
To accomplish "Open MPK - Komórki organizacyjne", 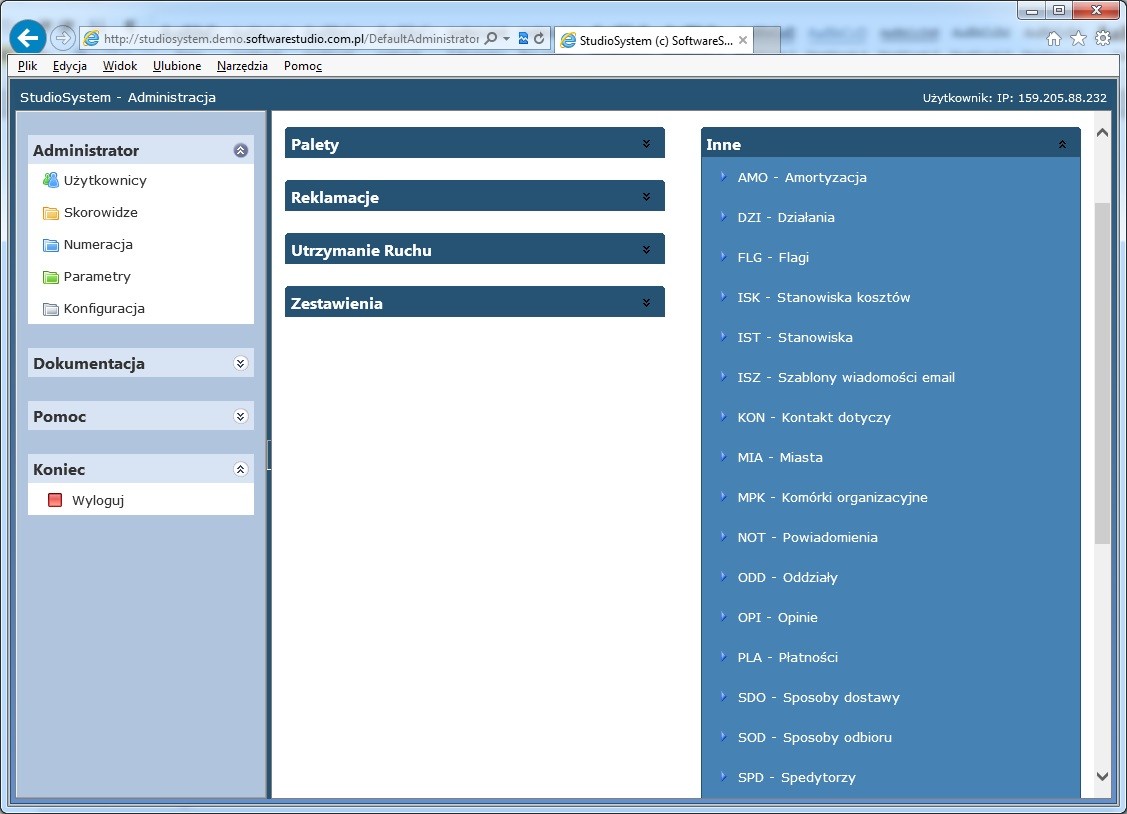I will pos(832,497).
